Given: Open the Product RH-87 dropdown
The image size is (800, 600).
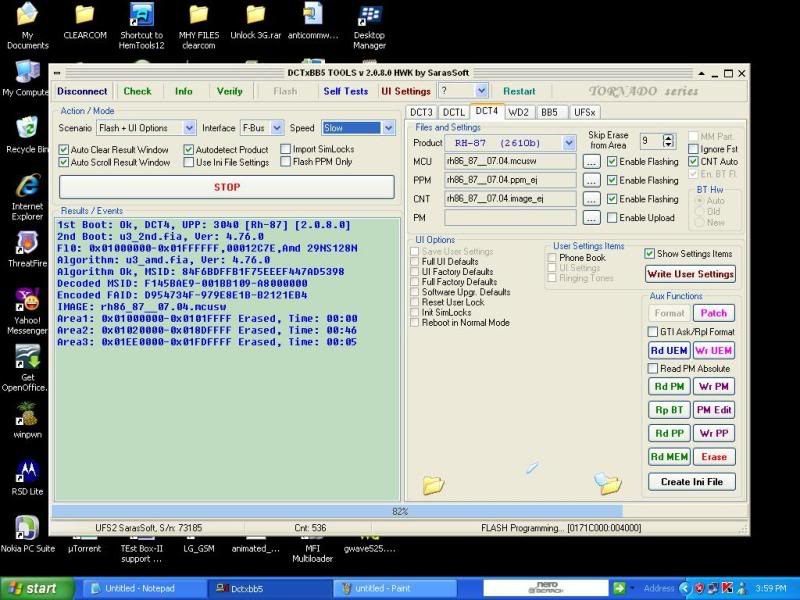Looking at the screenshot, I should (x=569, y=143).
